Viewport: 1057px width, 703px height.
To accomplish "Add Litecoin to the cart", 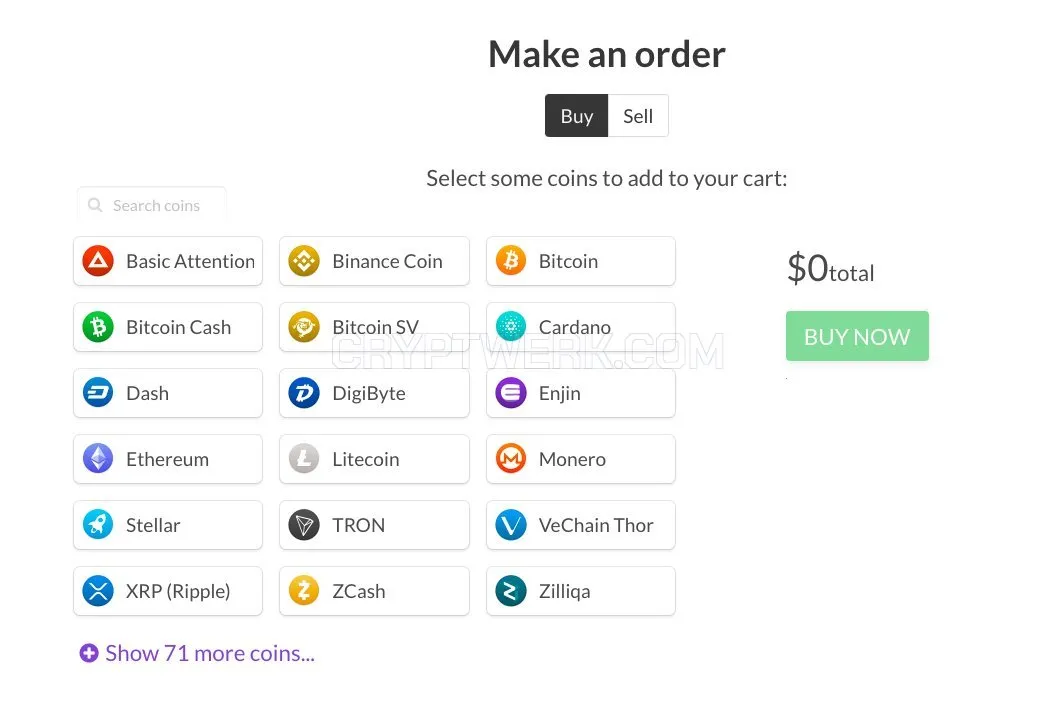I will [x=374, y=459].
